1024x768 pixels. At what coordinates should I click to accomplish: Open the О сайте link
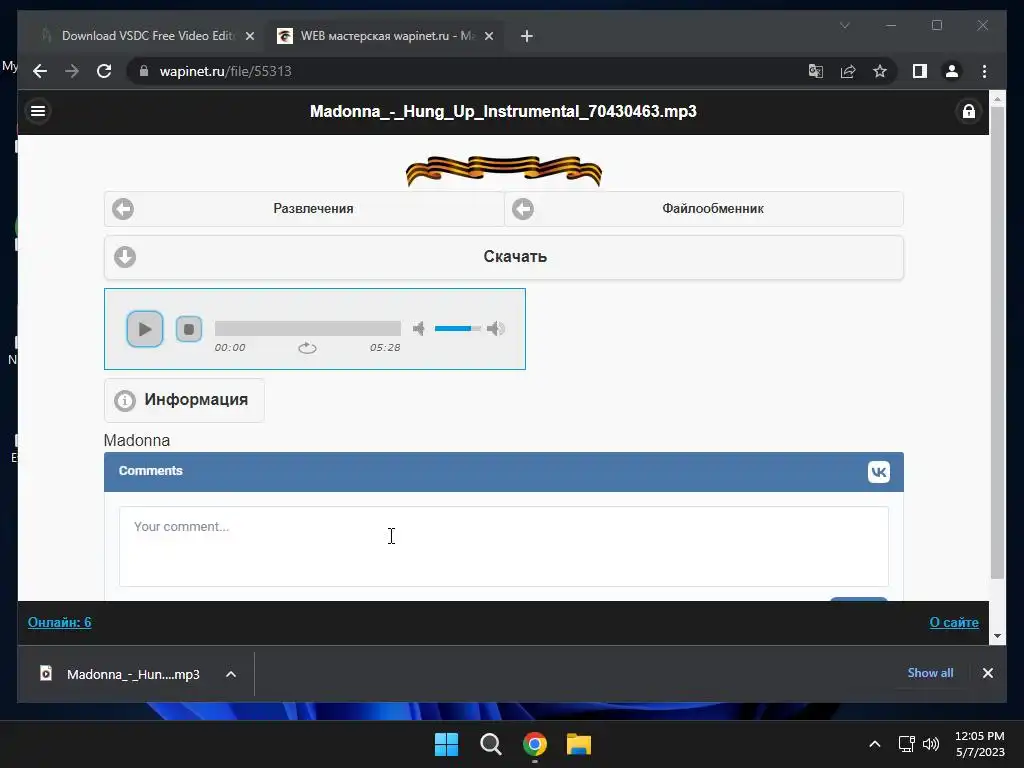953,622
